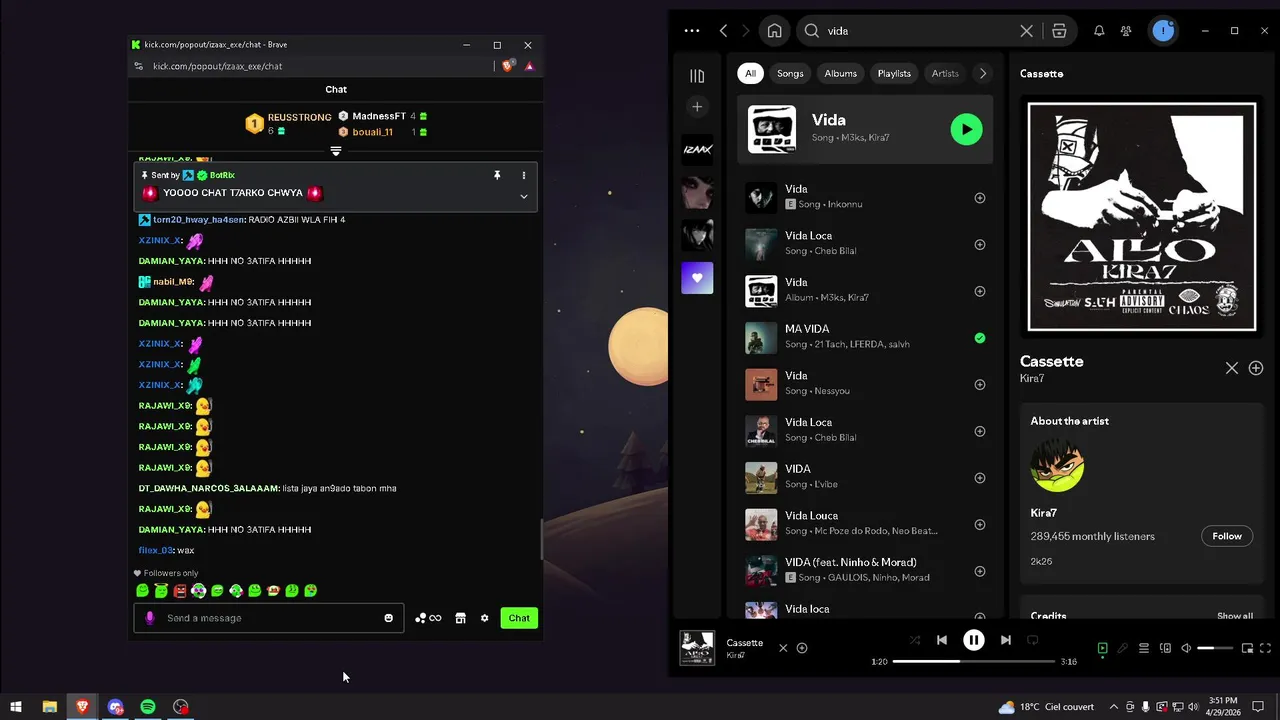The height and width of the screenshot is (720, 1280).
Task: Add Cassette to Liked Songs in panel
Action: [x=1256, y=368]
